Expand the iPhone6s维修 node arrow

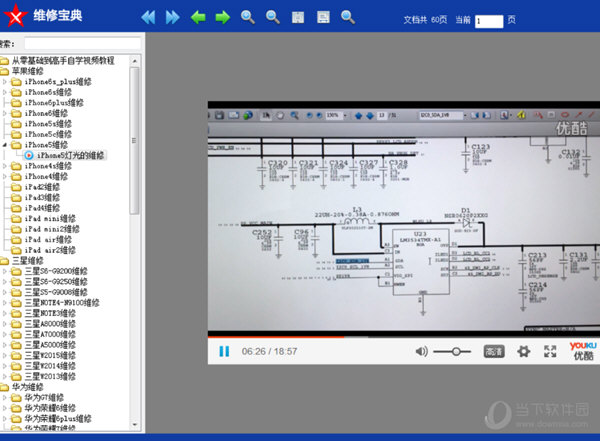(x=5, y=92)
